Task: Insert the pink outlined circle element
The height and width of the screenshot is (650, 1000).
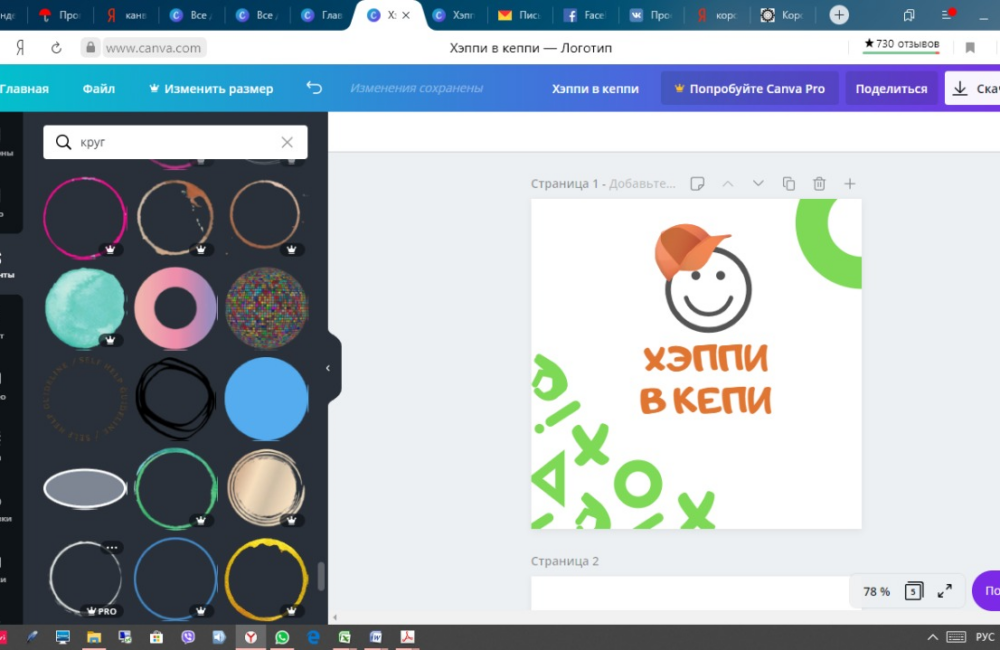Action: tap(85, 218)
